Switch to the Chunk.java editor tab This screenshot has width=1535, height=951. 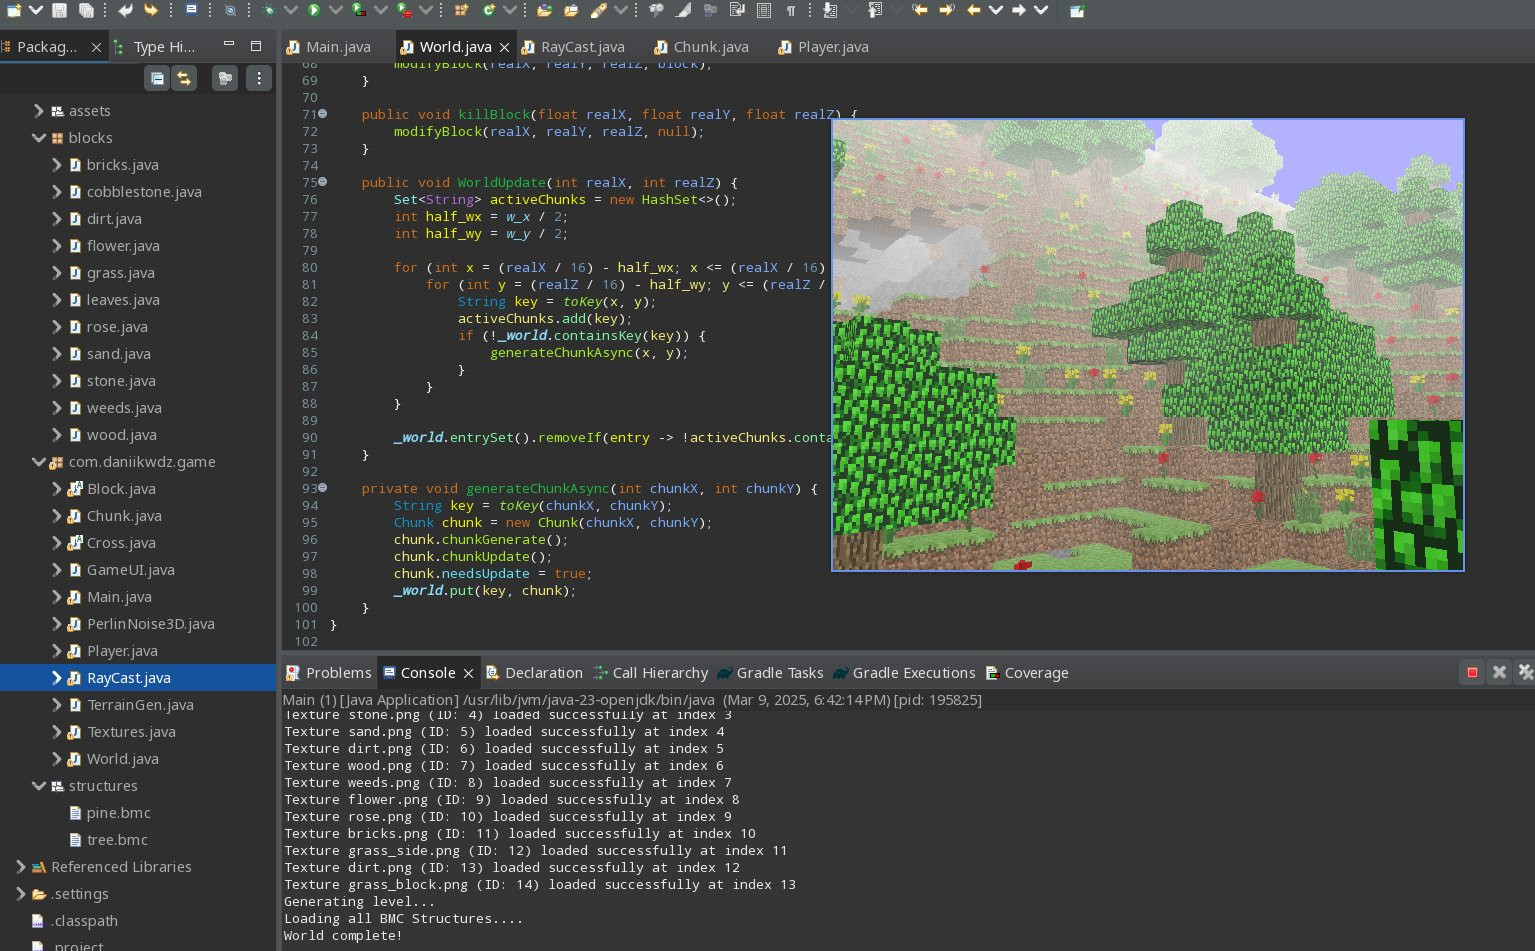pos(701,46)
